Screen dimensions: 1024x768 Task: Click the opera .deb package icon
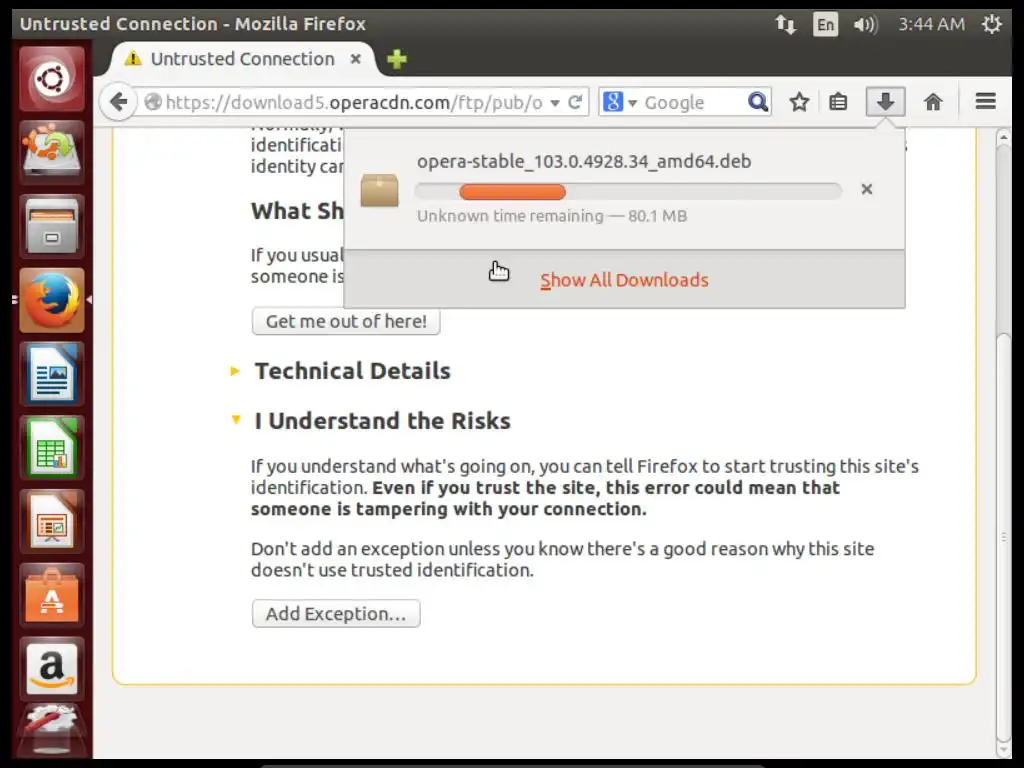click(x=379, y=190)
